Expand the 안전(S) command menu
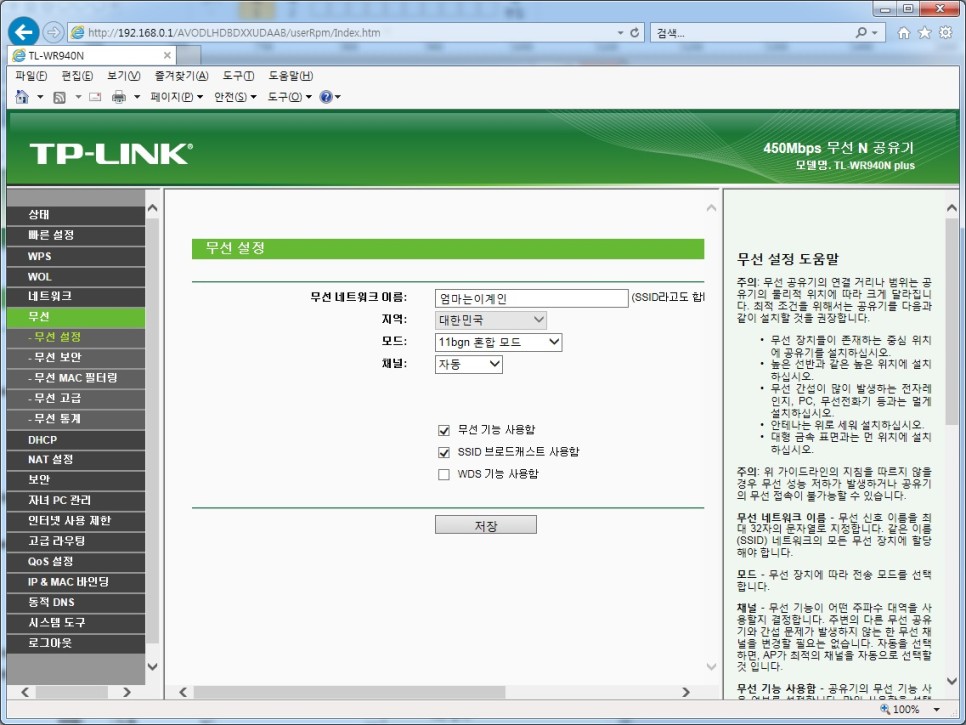This screenshot has height=725, width=966. (235, 97)
